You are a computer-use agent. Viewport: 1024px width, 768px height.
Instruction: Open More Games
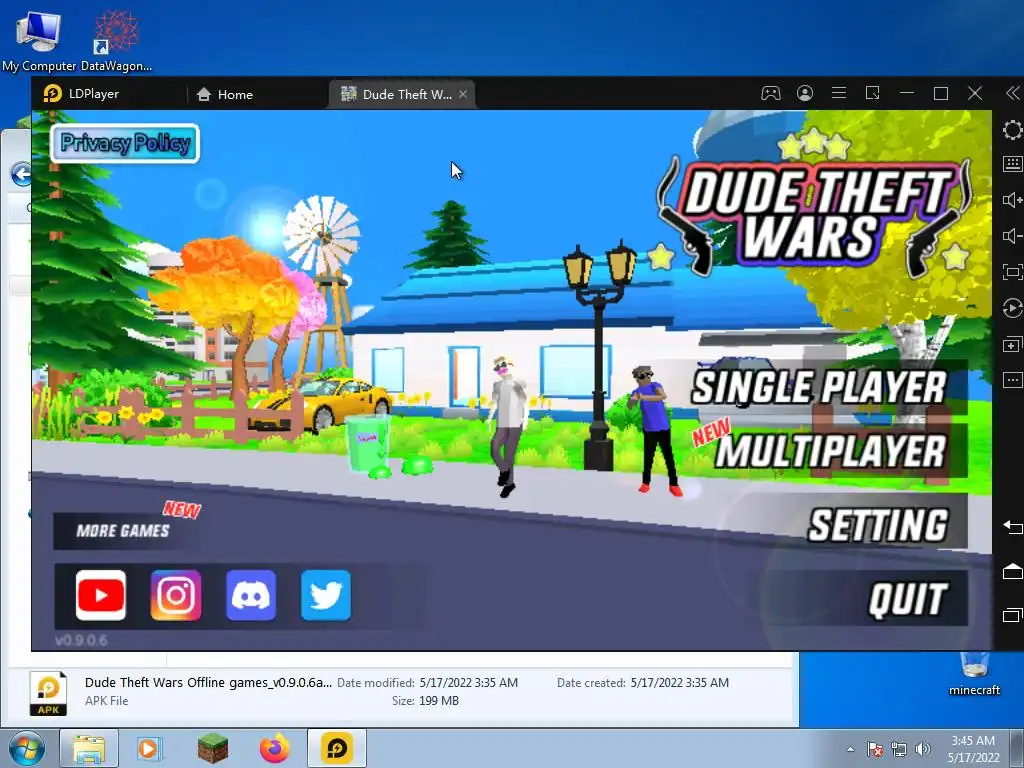pos(123,530)
